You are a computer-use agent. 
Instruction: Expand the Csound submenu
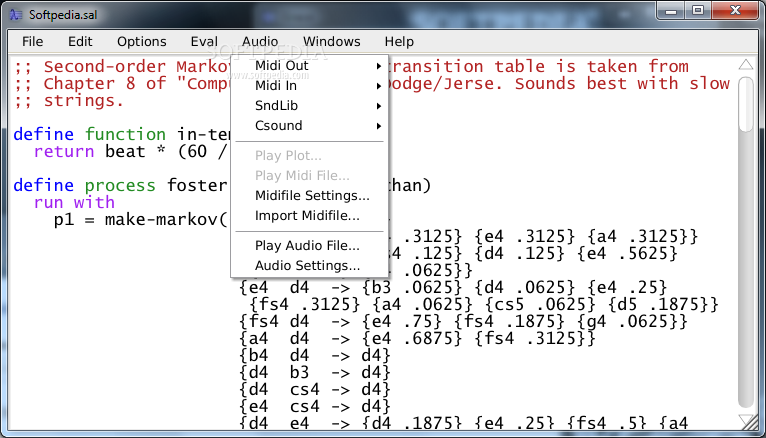coord(309,125)
